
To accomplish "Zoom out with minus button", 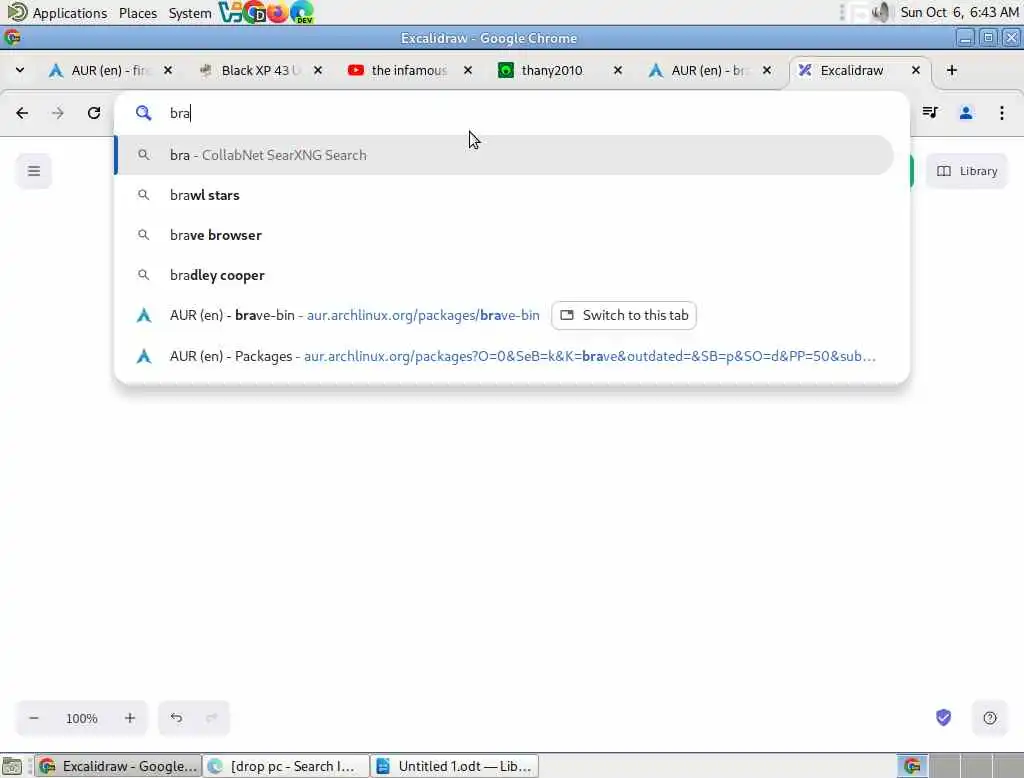I will pos(34,718).
